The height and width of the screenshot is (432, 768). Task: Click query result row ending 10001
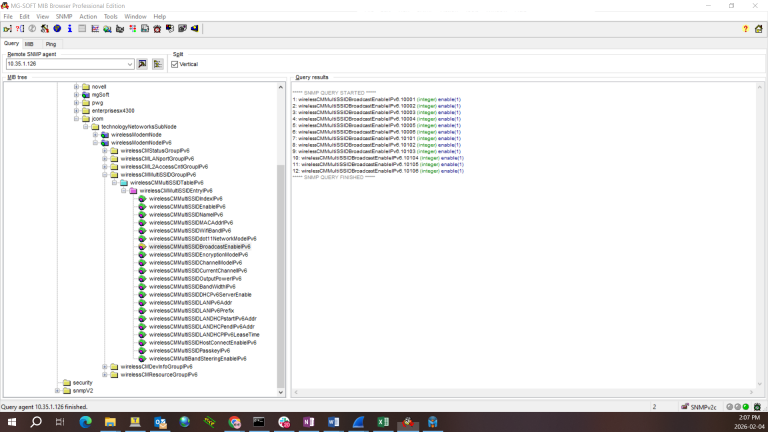(377, 99)
